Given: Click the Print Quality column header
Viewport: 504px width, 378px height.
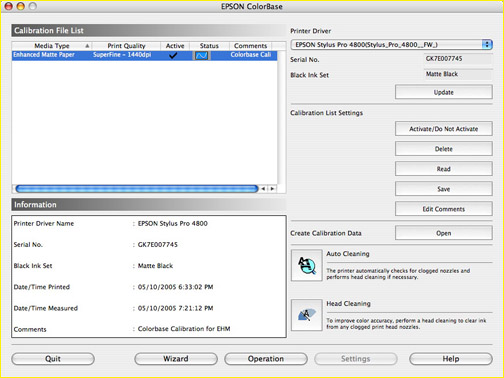Looking at the screenshot, I should pyautogui.click(x=126, y=46).
